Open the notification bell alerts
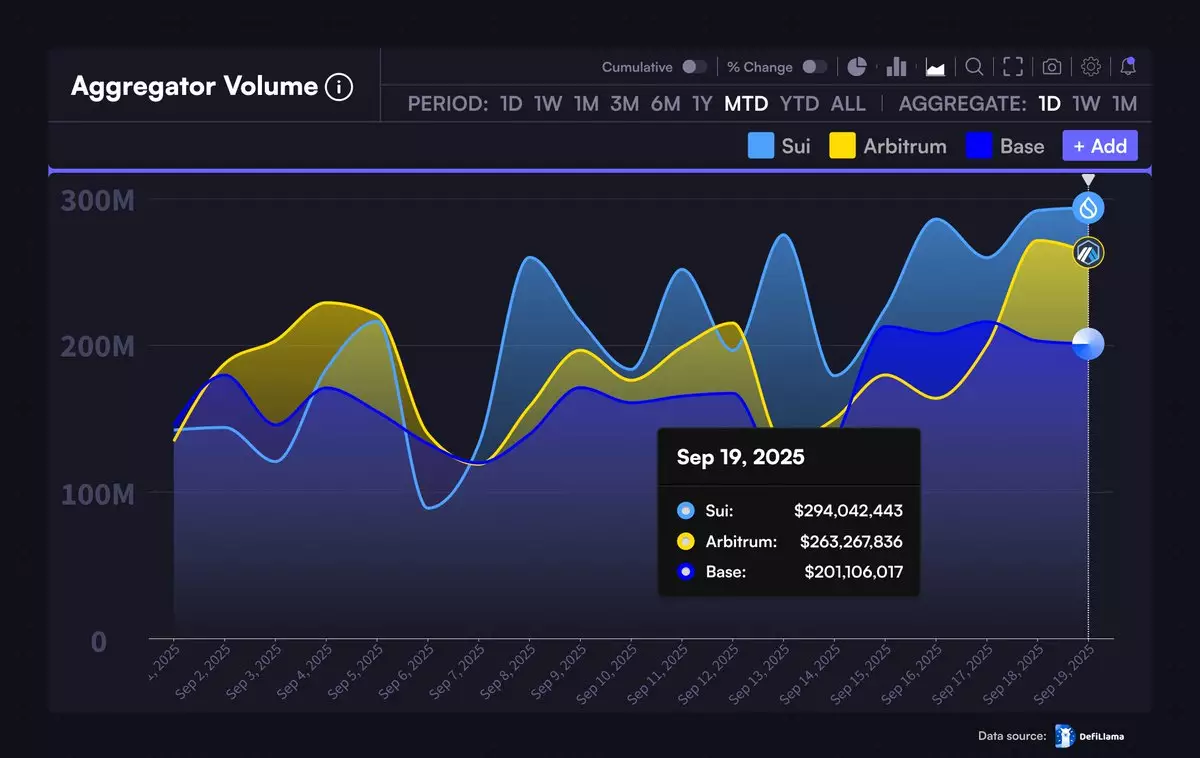Viewport: 1200px width, 758px height. pyautogui.click(x=1128, y=67)
